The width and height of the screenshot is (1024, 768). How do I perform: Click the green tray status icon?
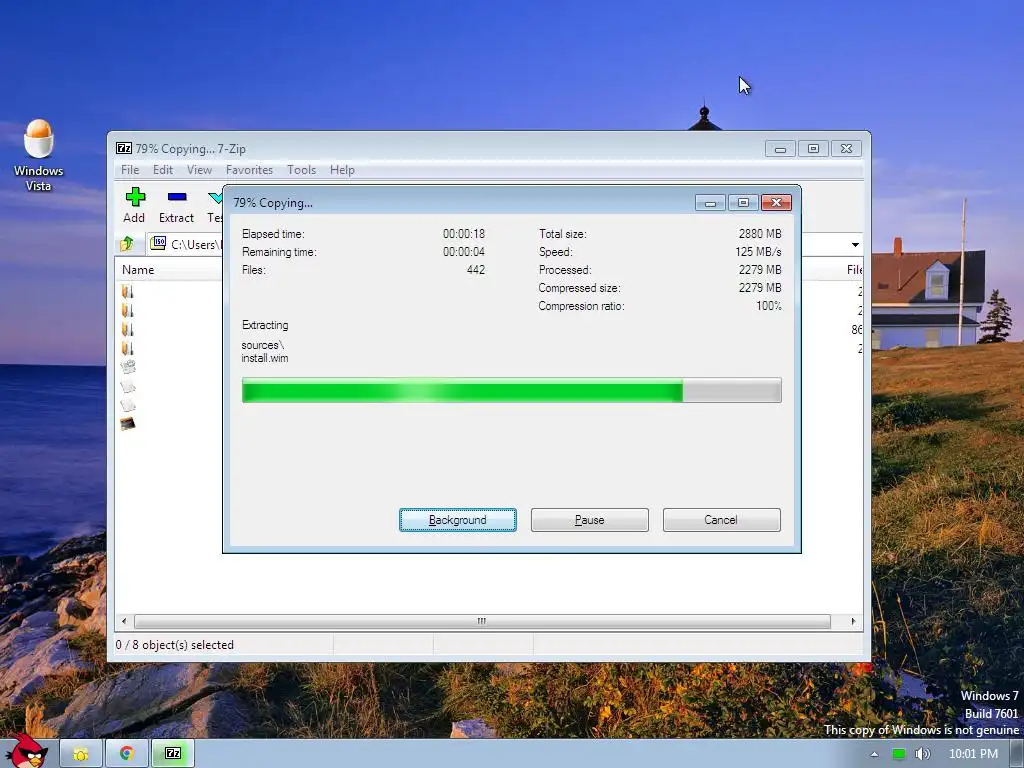click(x=899, y=754)
